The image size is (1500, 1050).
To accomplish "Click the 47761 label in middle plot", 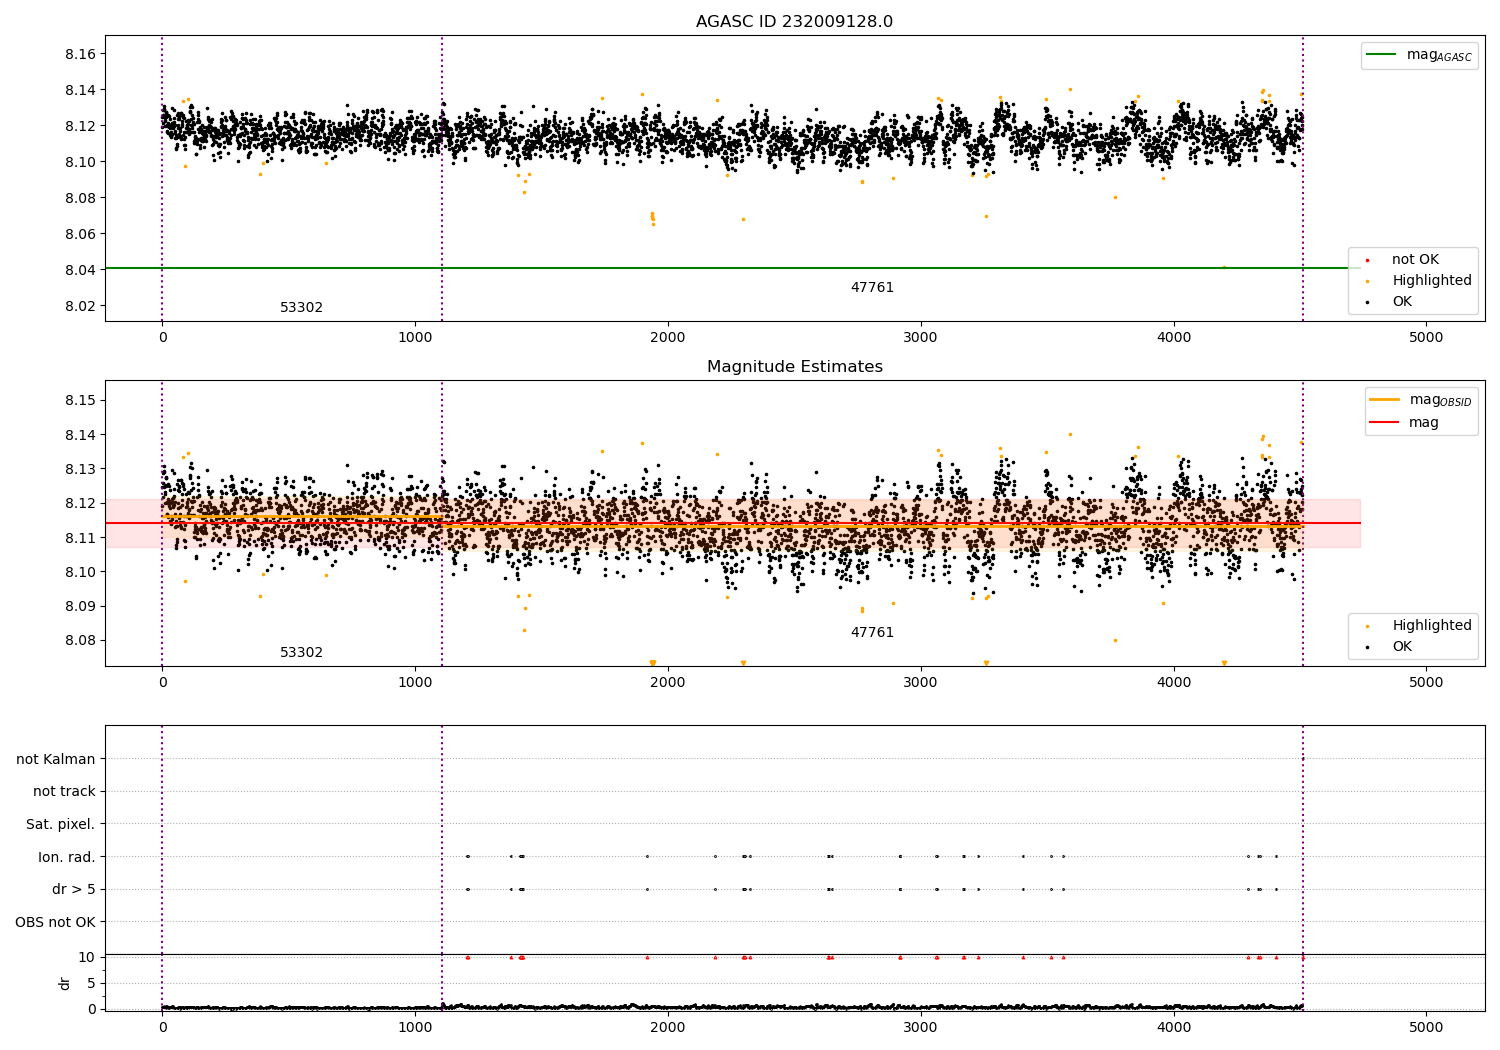I will click(872, 633).
